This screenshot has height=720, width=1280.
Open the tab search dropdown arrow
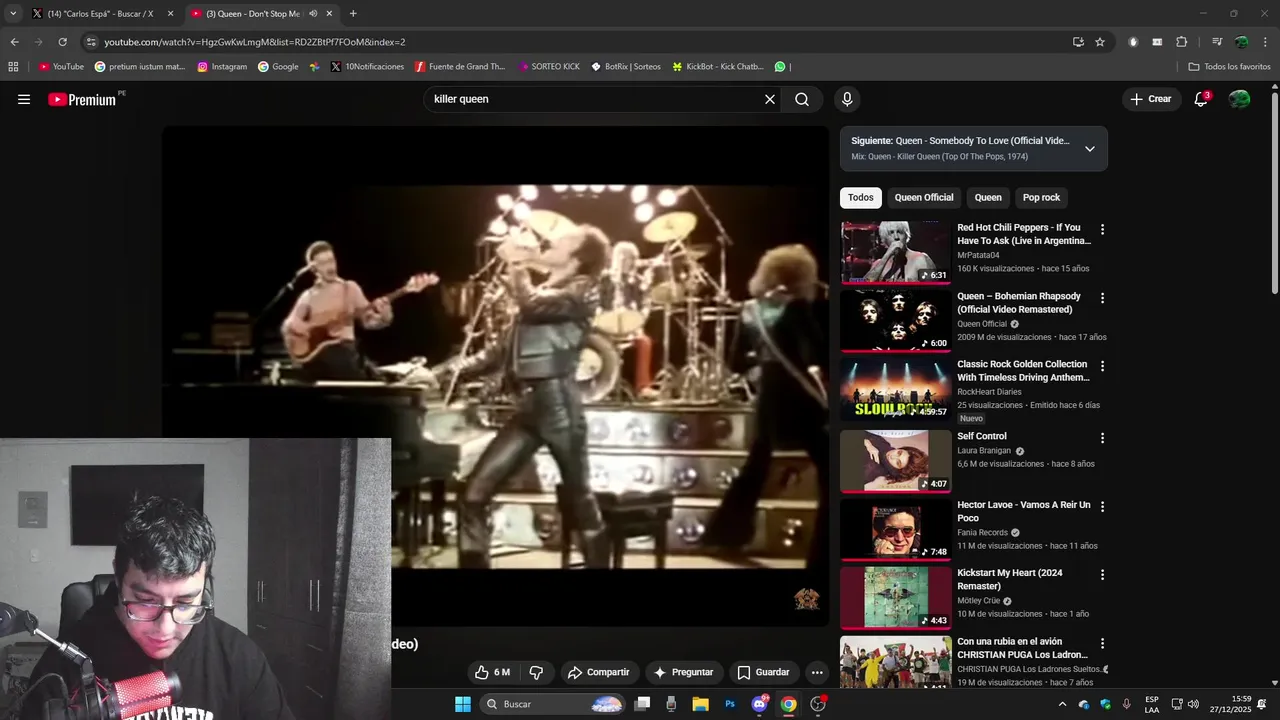coord(13,14)
